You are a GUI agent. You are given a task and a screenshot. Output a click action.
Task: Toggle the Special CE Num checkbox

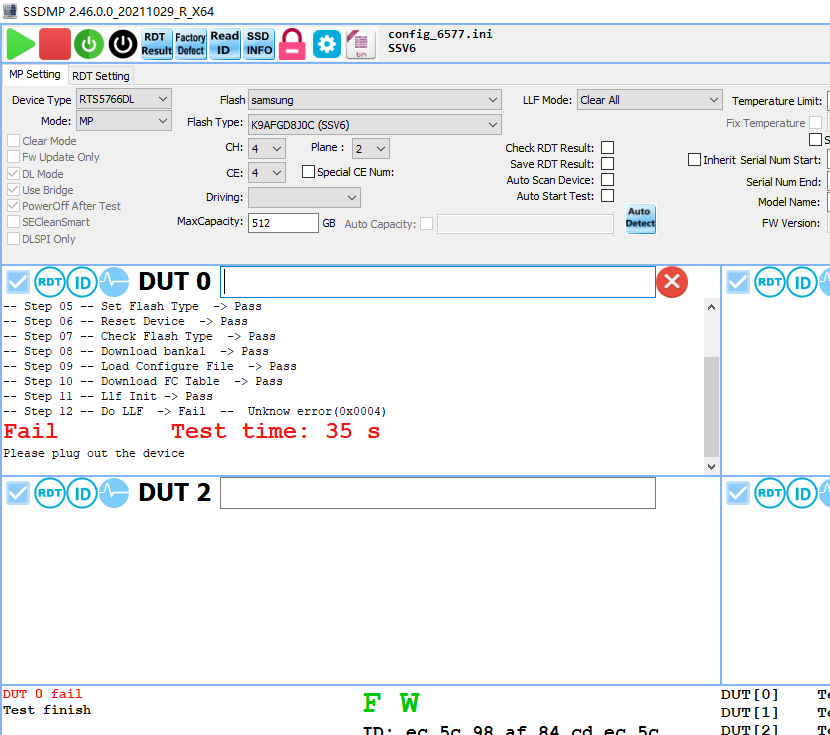309,172
